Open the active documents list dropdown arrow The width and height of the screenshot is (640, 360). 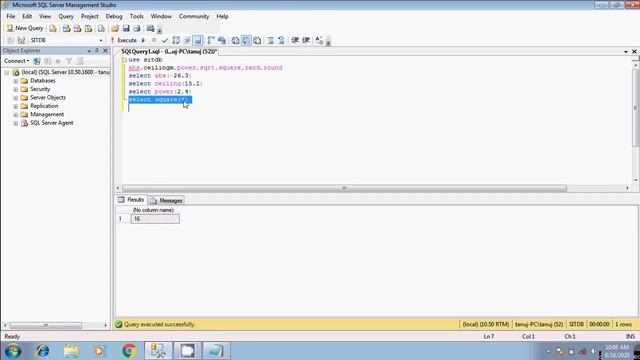click(x=626, y=52)
